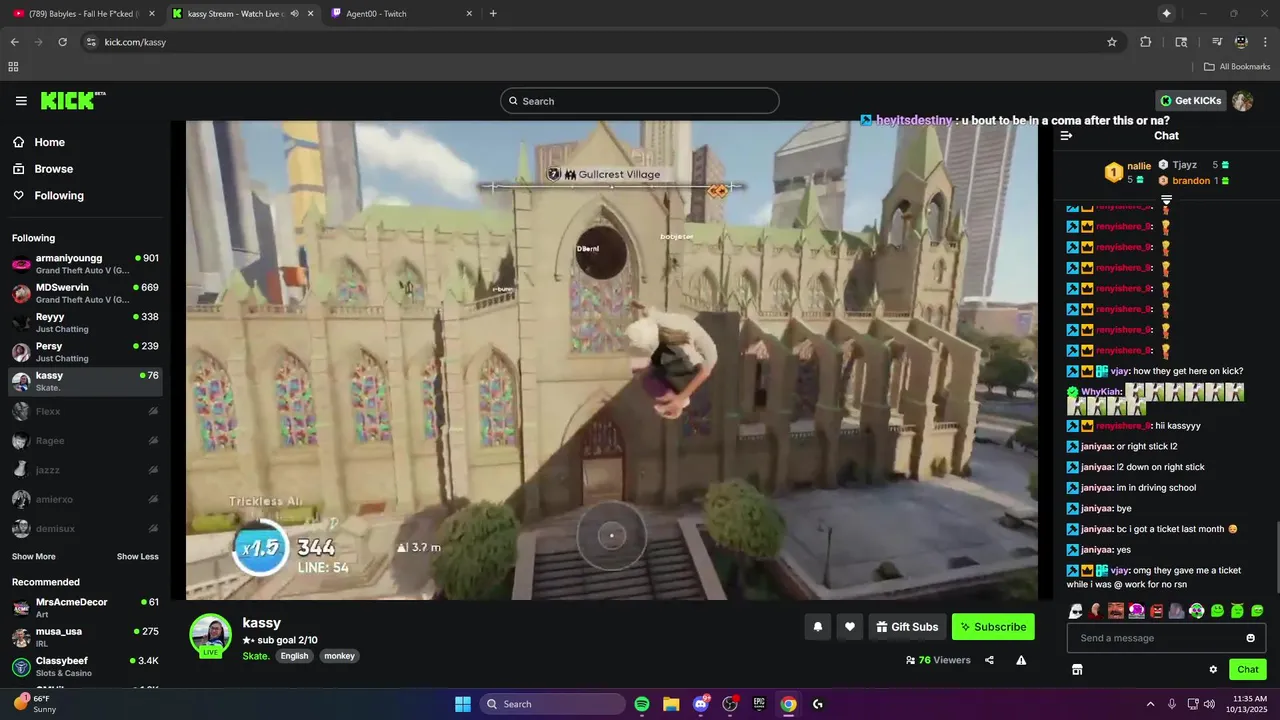
Task: Click second gifter Tjayz
Action: point(1185,165)
